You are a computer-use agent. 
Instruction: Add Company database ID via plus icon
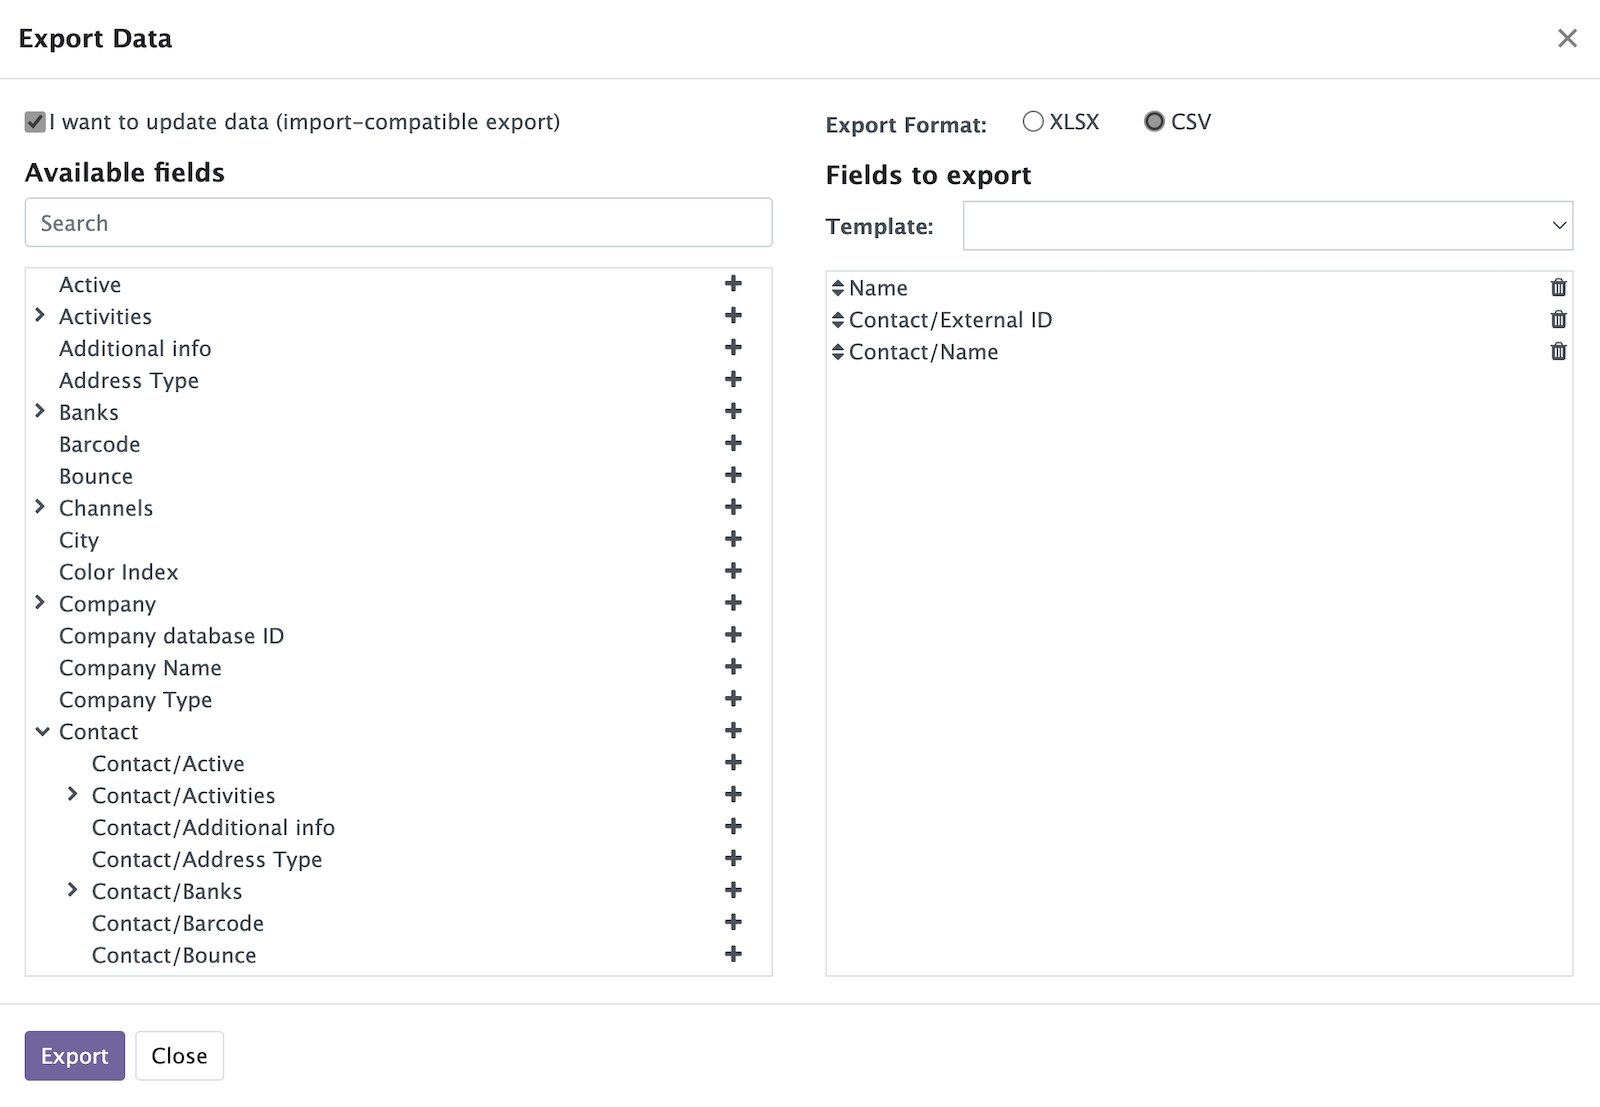(733, 635)
